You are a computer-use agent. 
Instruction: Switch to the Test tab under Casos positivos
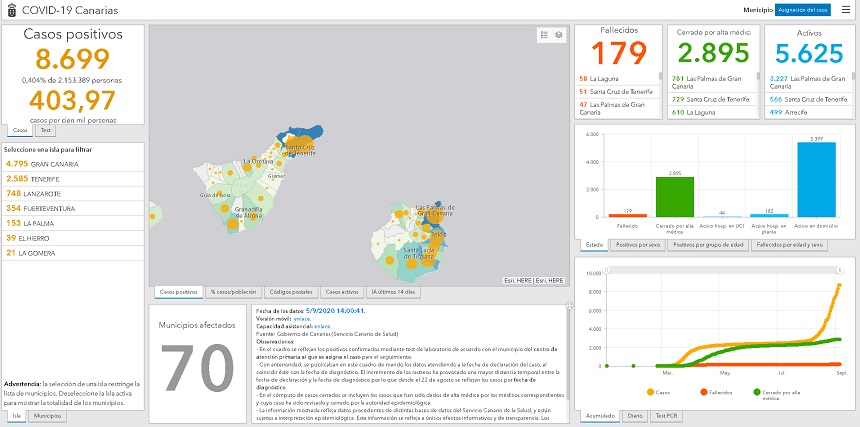[x=46, y=130]
